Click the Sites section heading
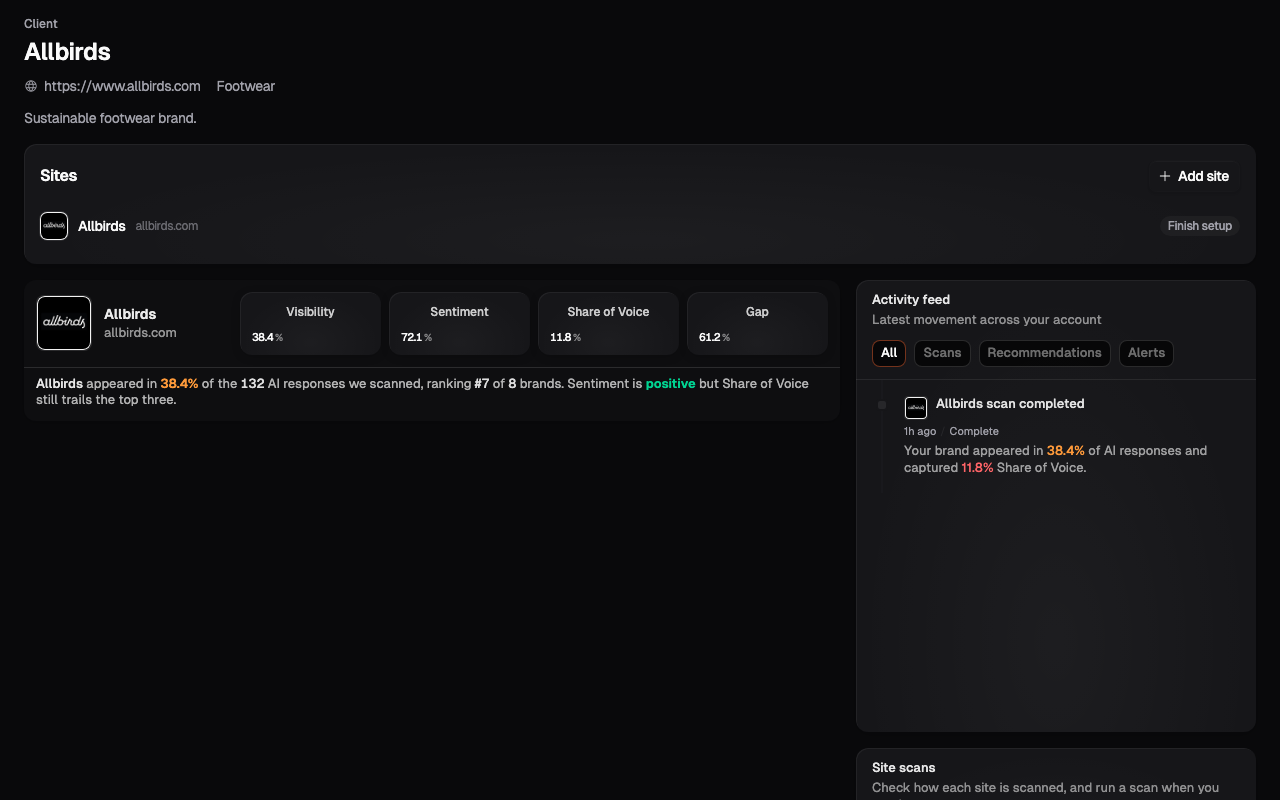Image resolution: width=1280 pixels, height=800 pixels. [x=59, y=176]
